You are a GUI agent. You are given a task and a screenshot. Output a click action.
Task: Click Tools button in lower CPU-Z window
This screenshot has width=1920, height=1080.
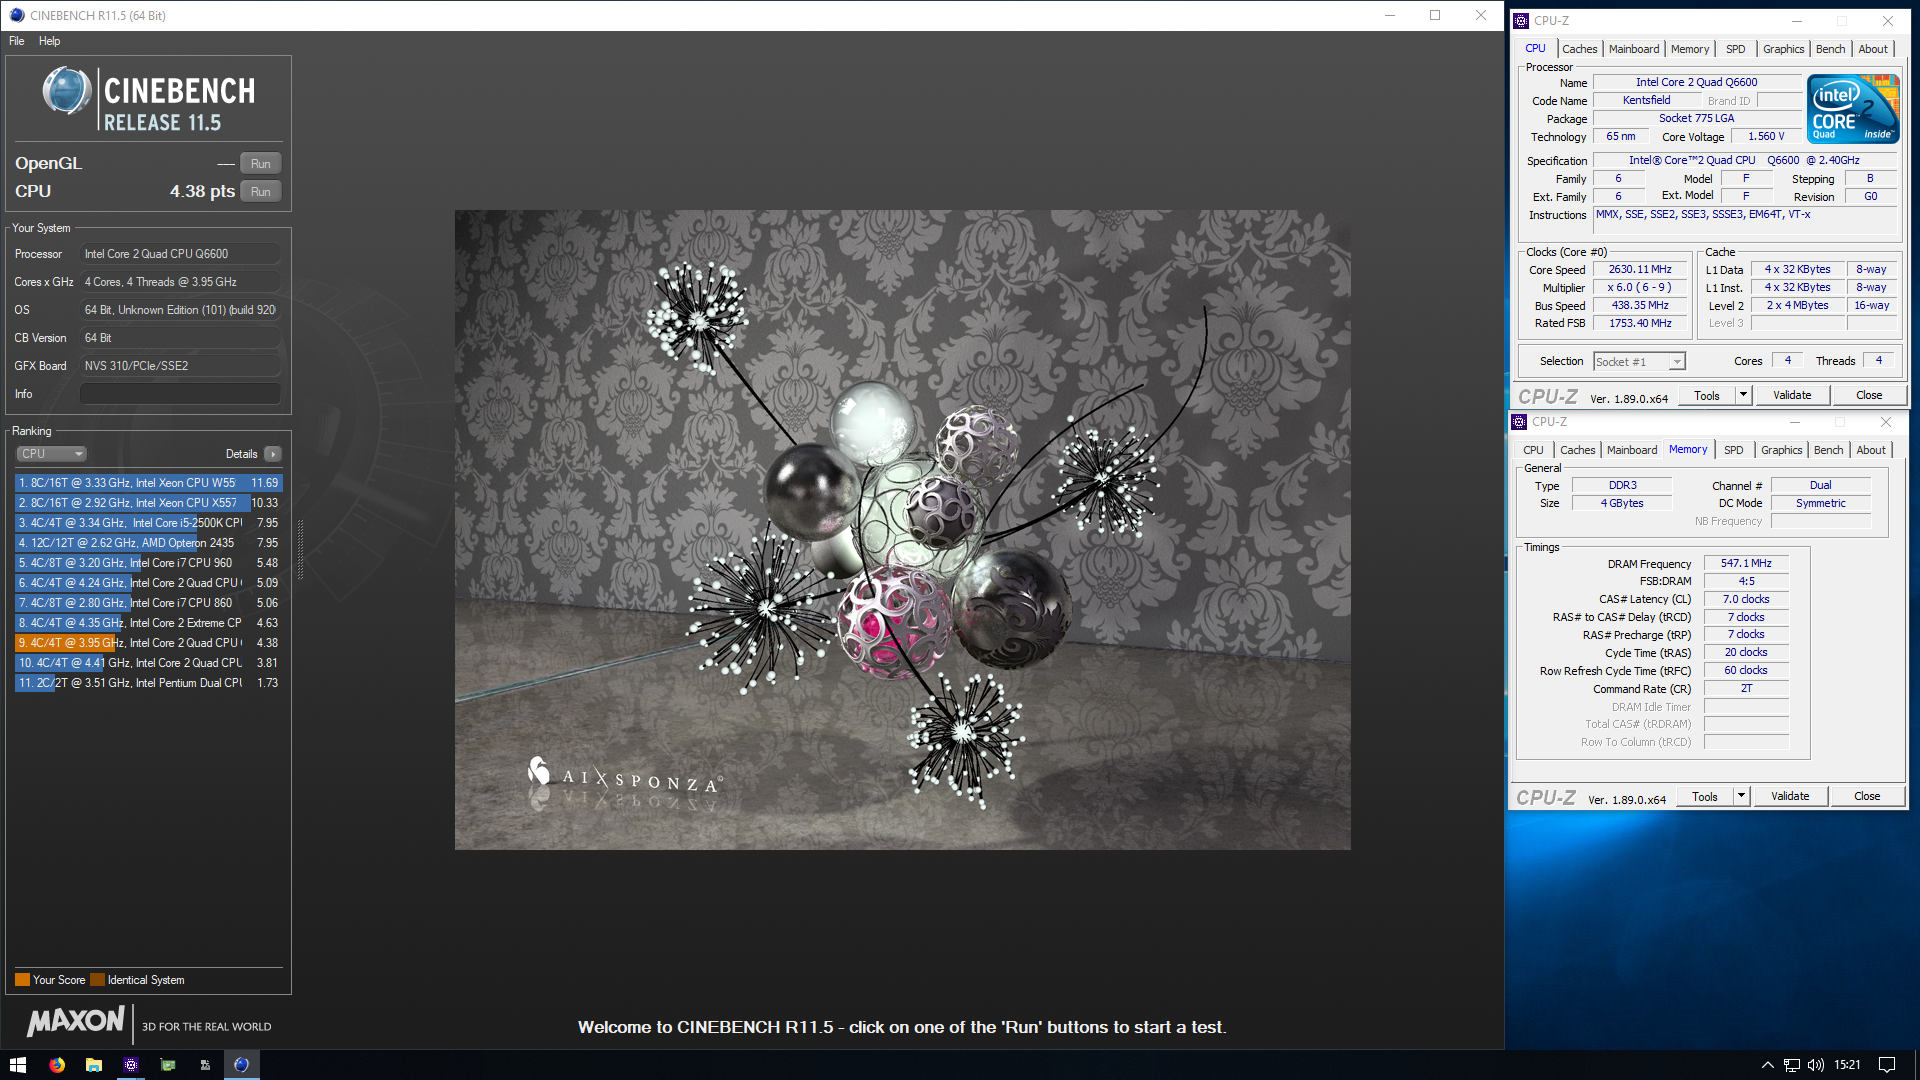(1704, 797)
